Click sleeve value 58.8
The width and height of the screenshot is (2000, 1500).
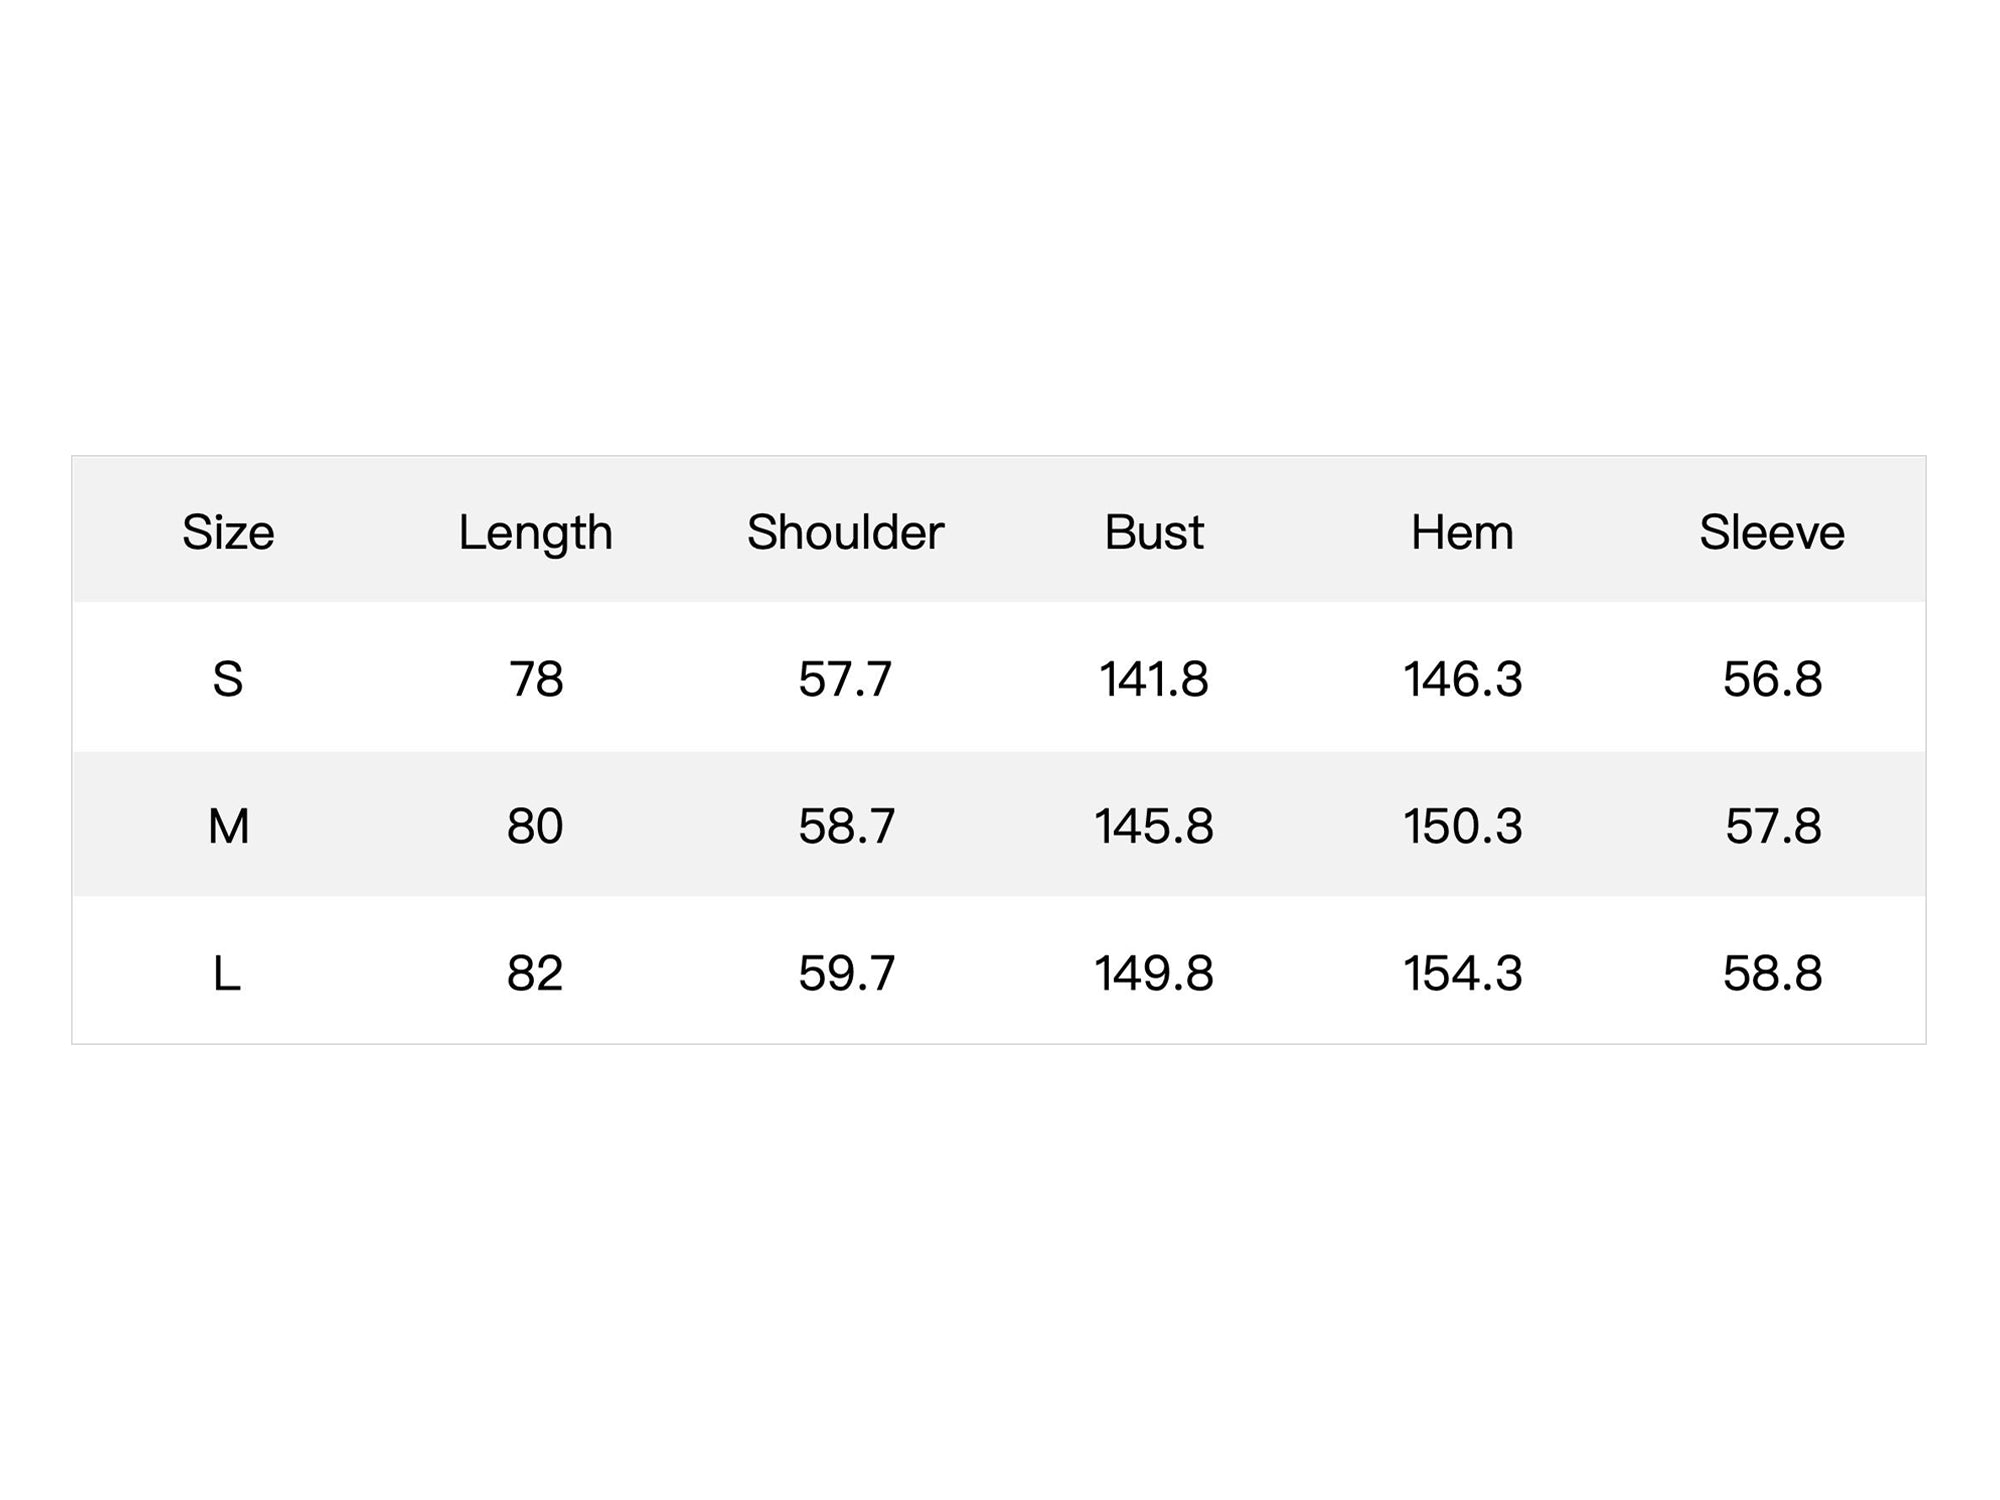coord(1772,973)
